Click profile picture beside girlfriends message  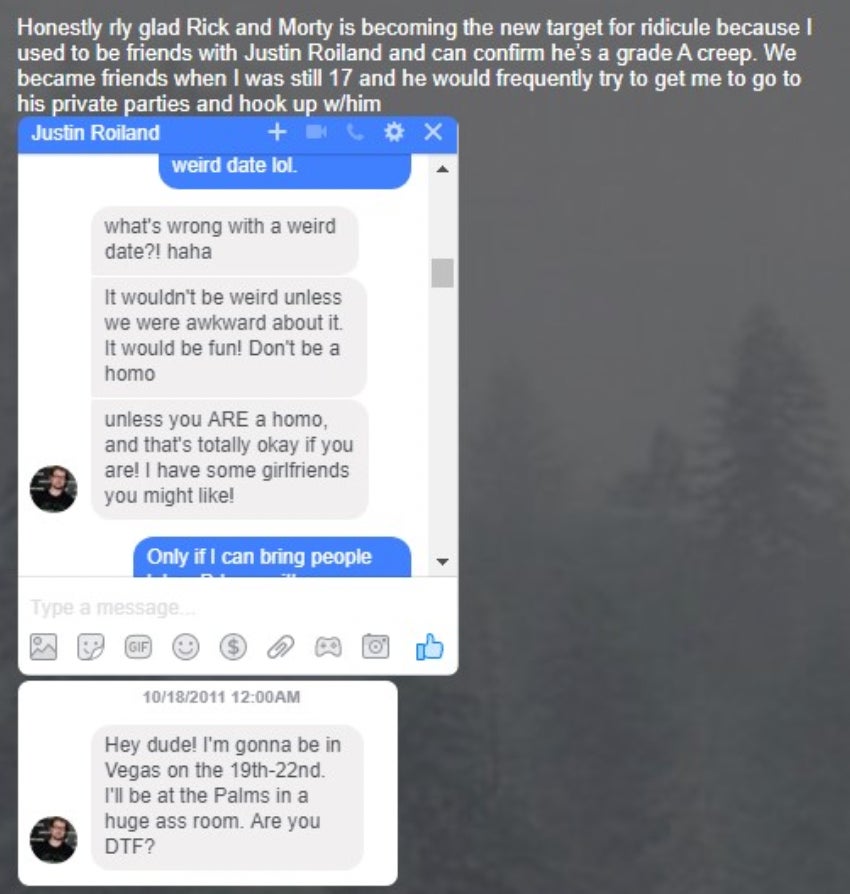[x=53, y=489]
